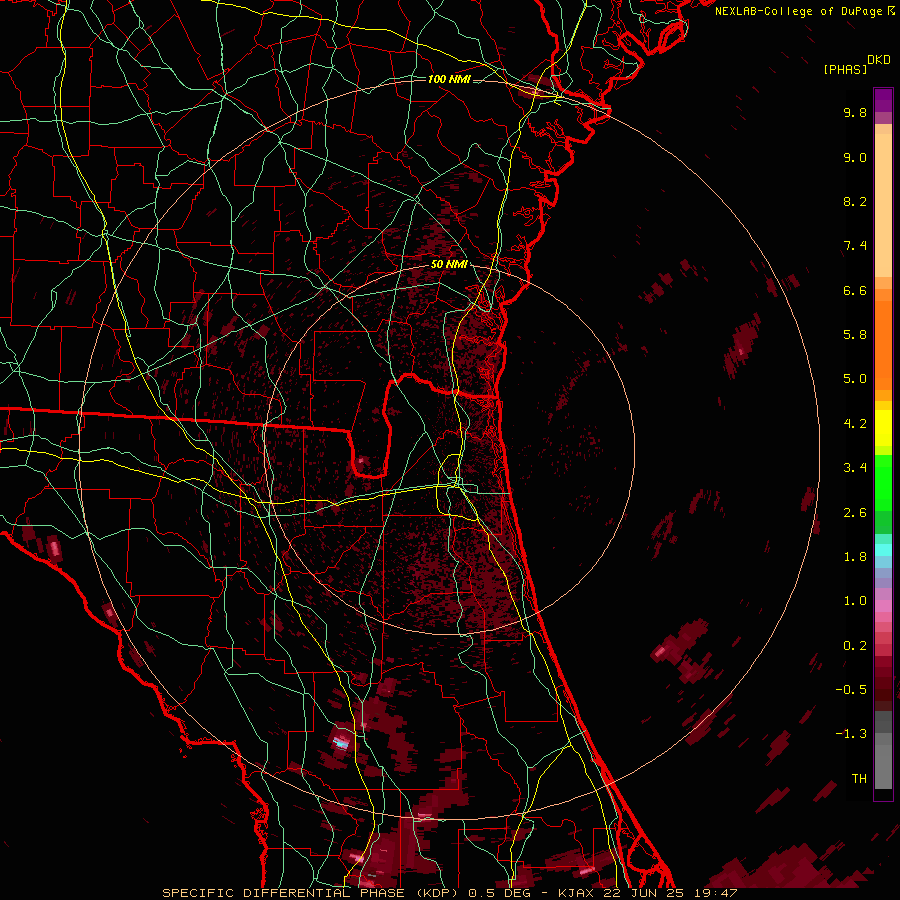Viewport: 900px width, 900px height.
Task: Click the 1.8 scale value
Action: [855, 557]
